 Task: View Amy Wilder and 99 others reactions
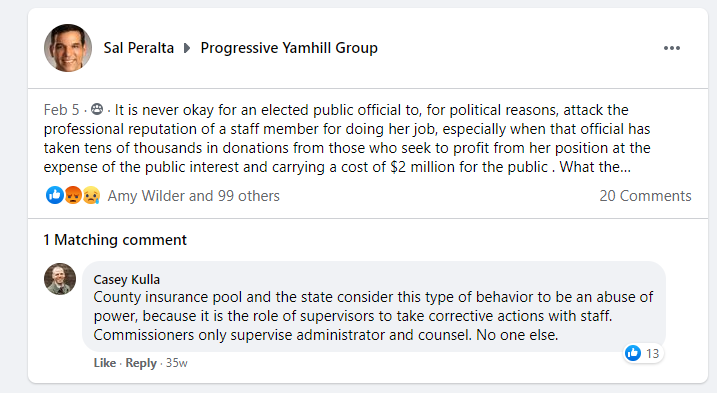click(193, 196)
